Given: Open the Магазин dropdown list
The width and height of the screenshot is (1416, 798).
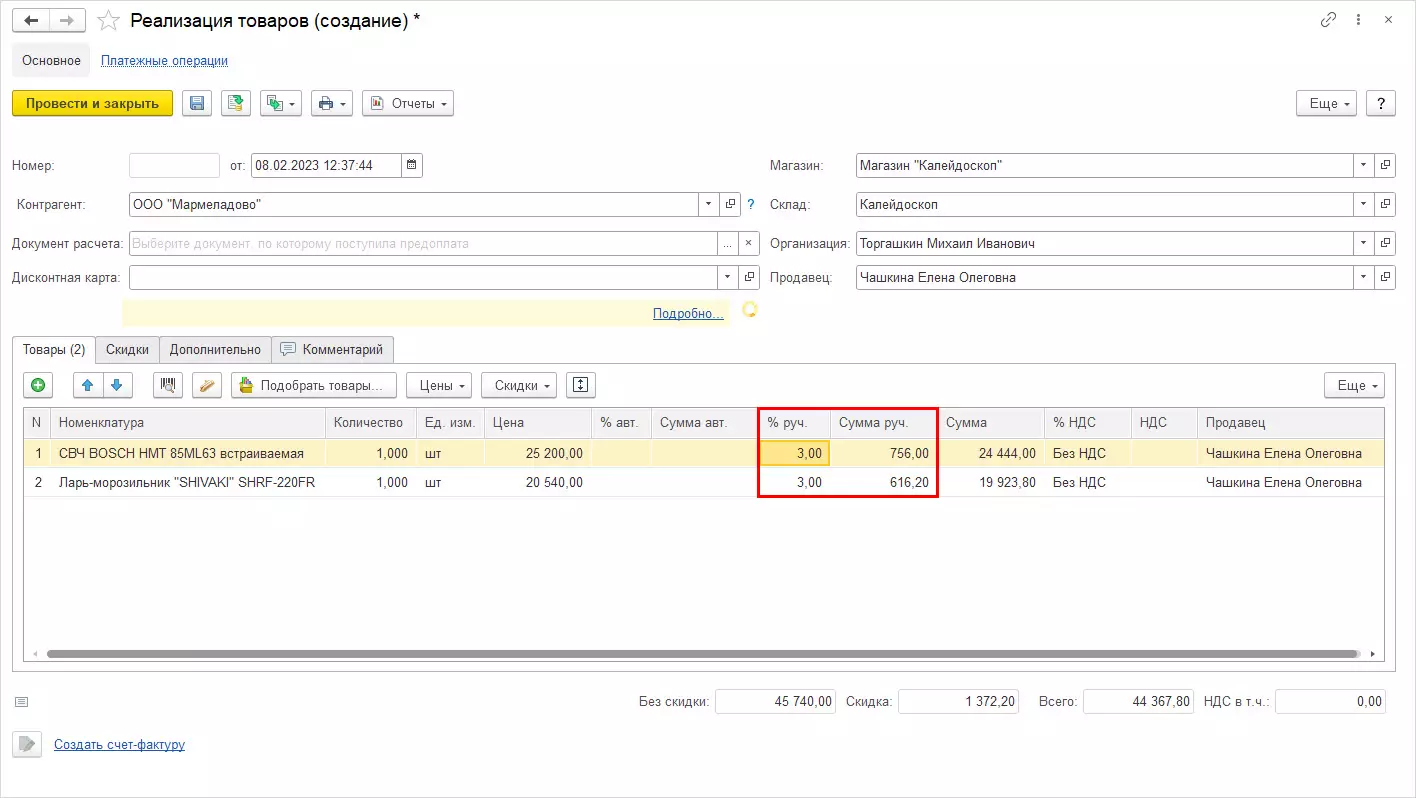Looking at the screenshot, I should 1364,165.
